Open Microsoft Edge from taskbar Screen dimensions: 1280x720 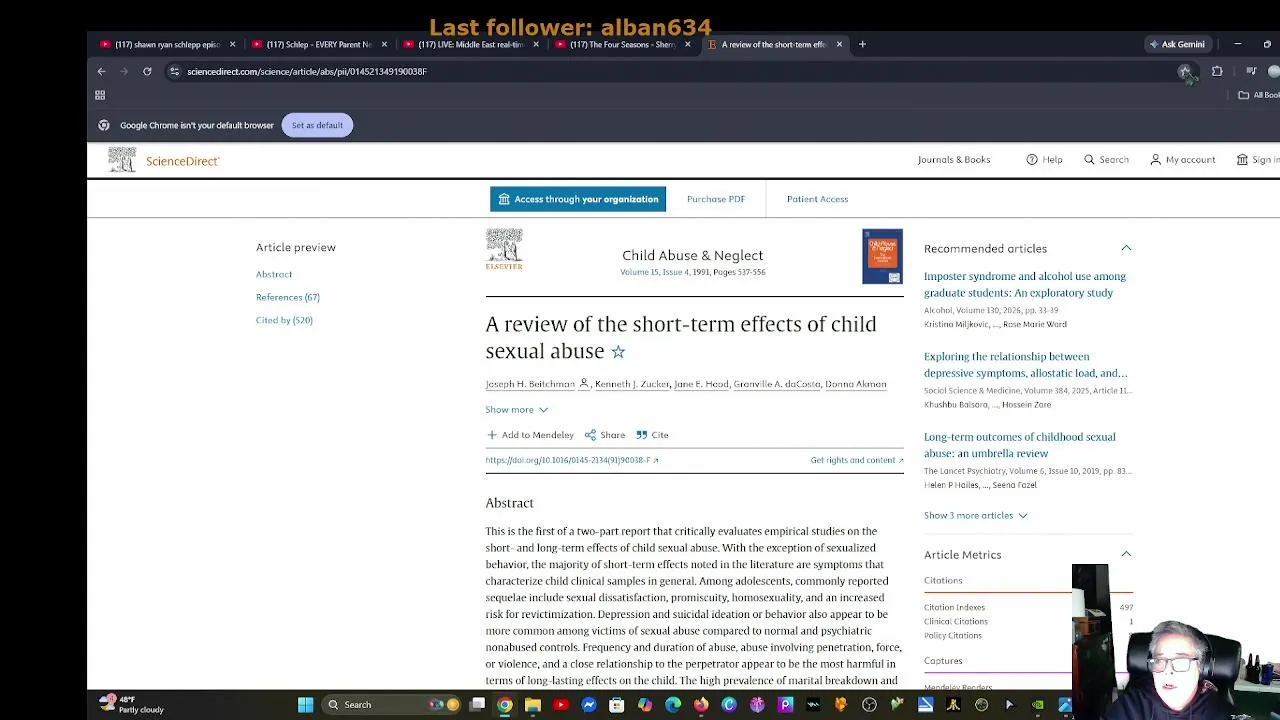(673, 705)
